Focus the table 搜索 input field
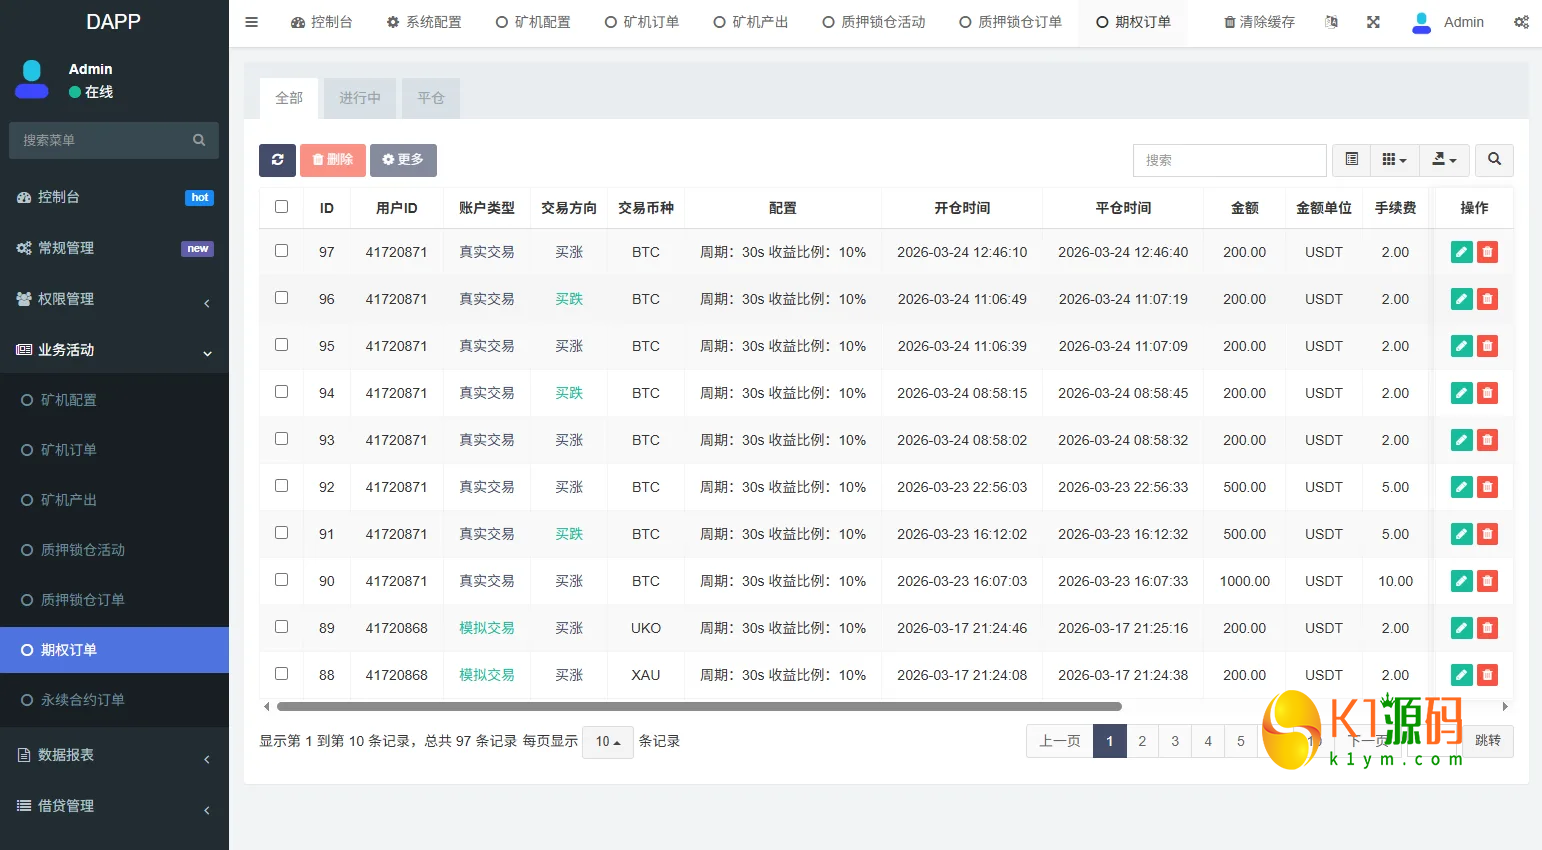This screenshot has width=1542, height=850. click(x=1230, y=160)
